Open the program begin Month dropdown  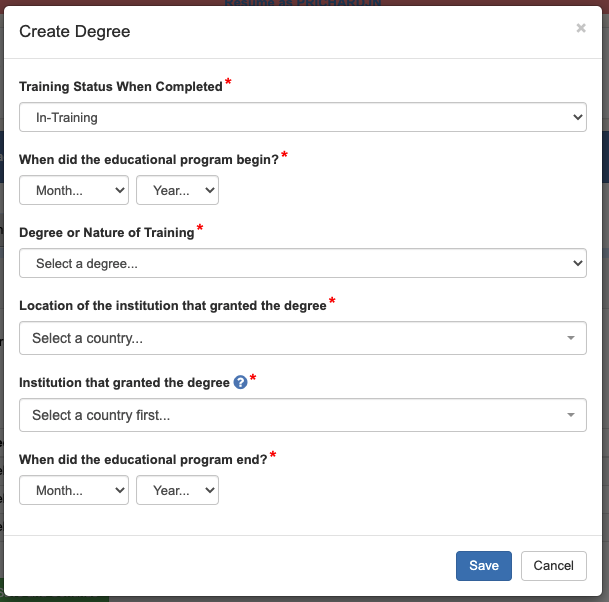point(74,190)
